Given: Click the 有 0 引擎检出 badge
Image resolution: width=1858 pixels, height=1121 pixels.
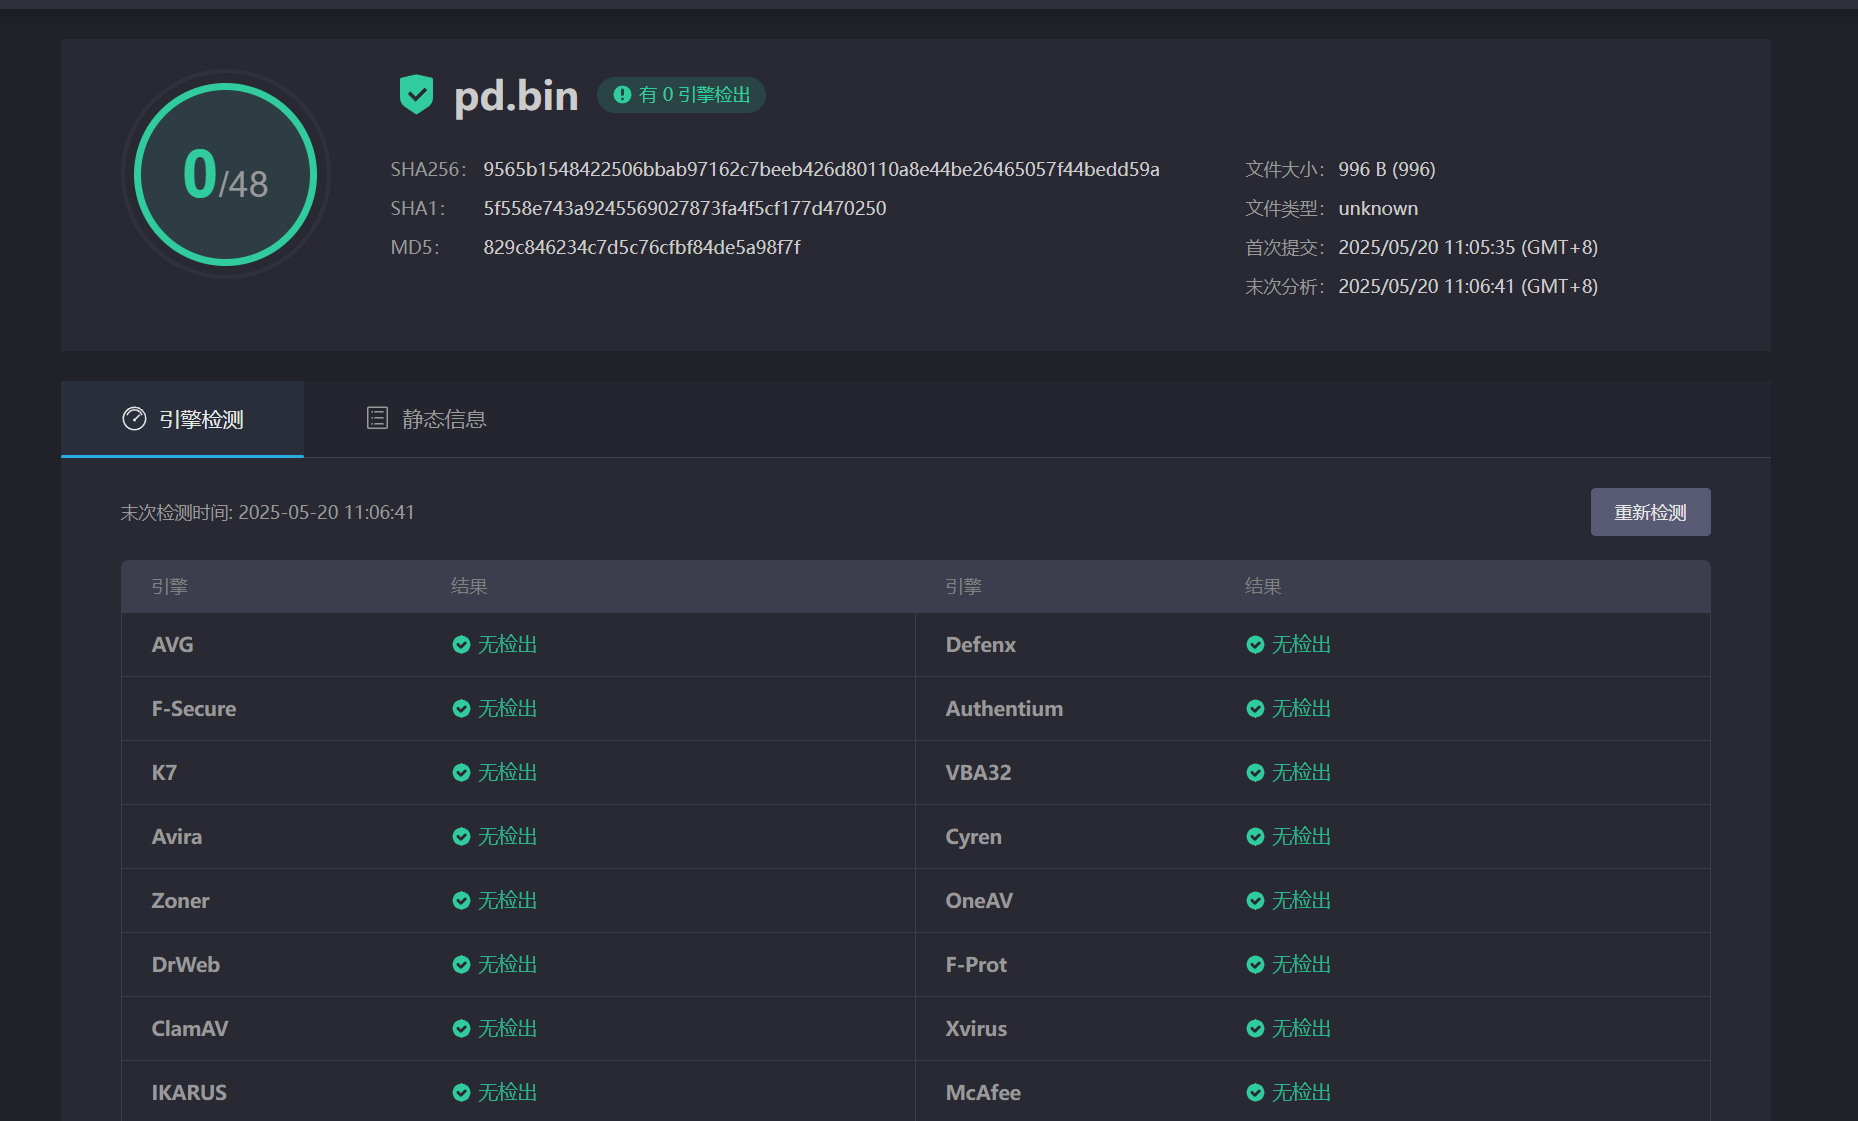Looking at the screenshot, I should click(x=681, y=95).
